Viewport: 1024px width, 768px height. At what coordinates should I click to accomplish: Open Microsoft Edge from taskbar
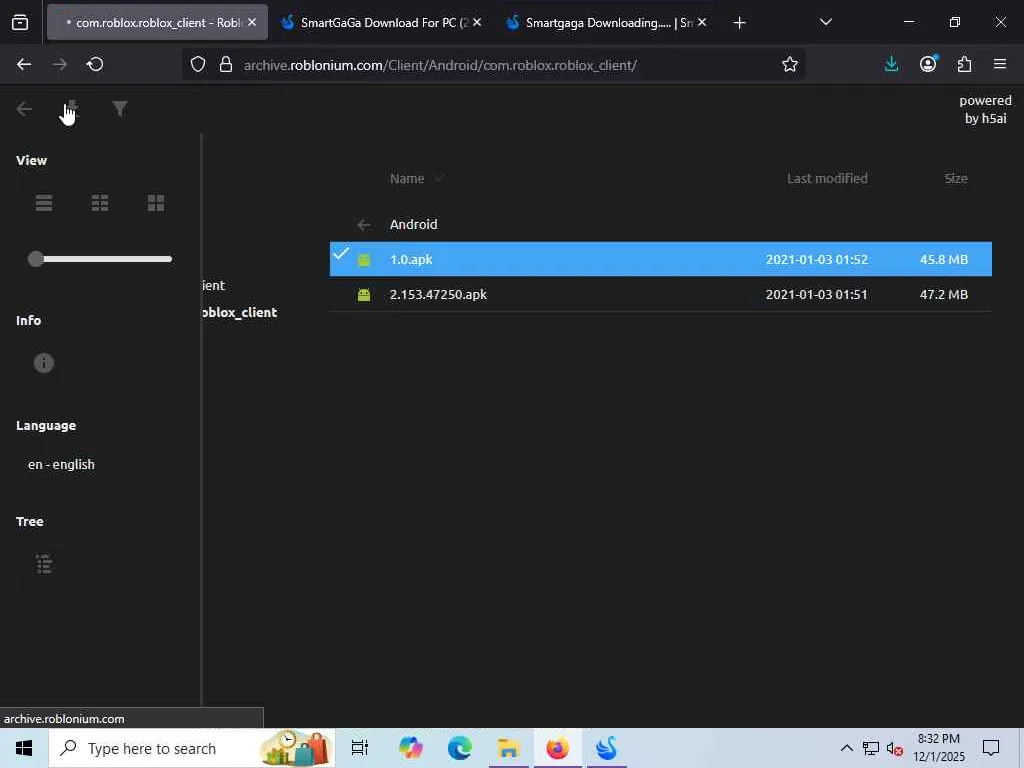[460, 748]
